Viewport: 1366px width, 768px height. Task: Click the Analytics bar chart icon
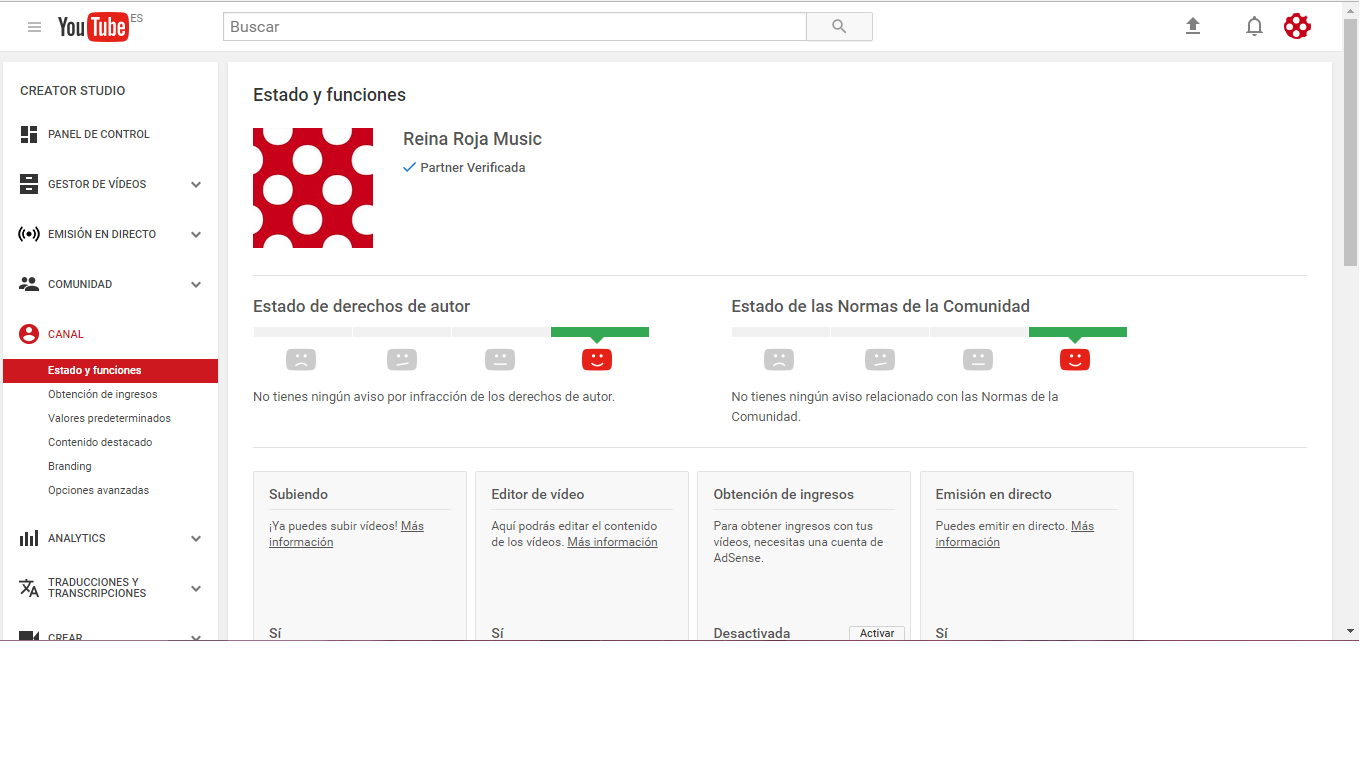29,538
